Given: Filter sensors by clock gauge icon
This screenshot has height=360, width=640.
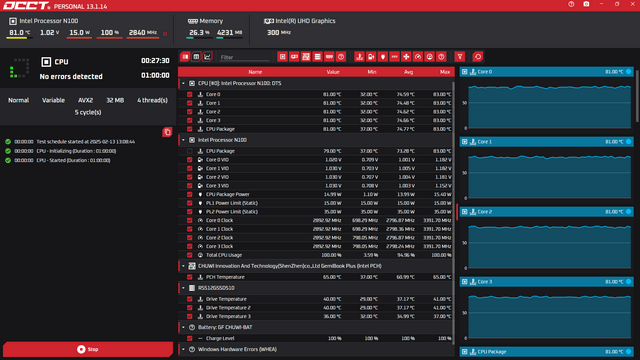Looking at the screenshot, I should tap(418, 57).
